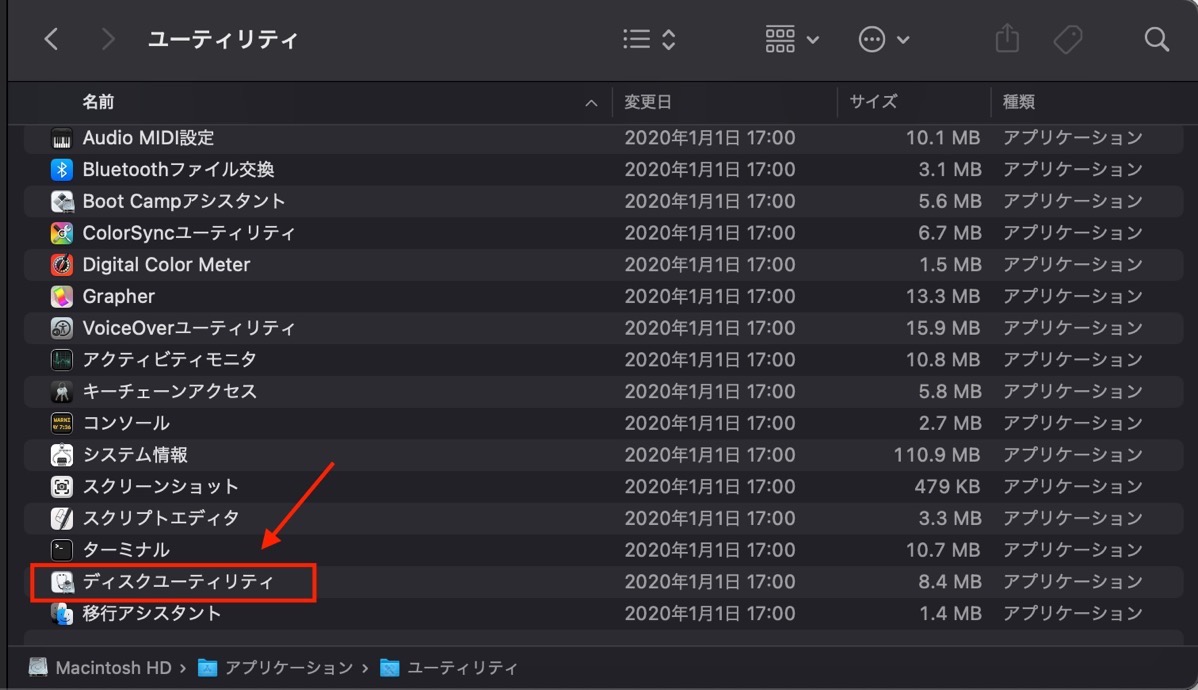Go back with the left chevron button
The height and width of the screenshot is (690, 1198).
(x=51, y=39)
